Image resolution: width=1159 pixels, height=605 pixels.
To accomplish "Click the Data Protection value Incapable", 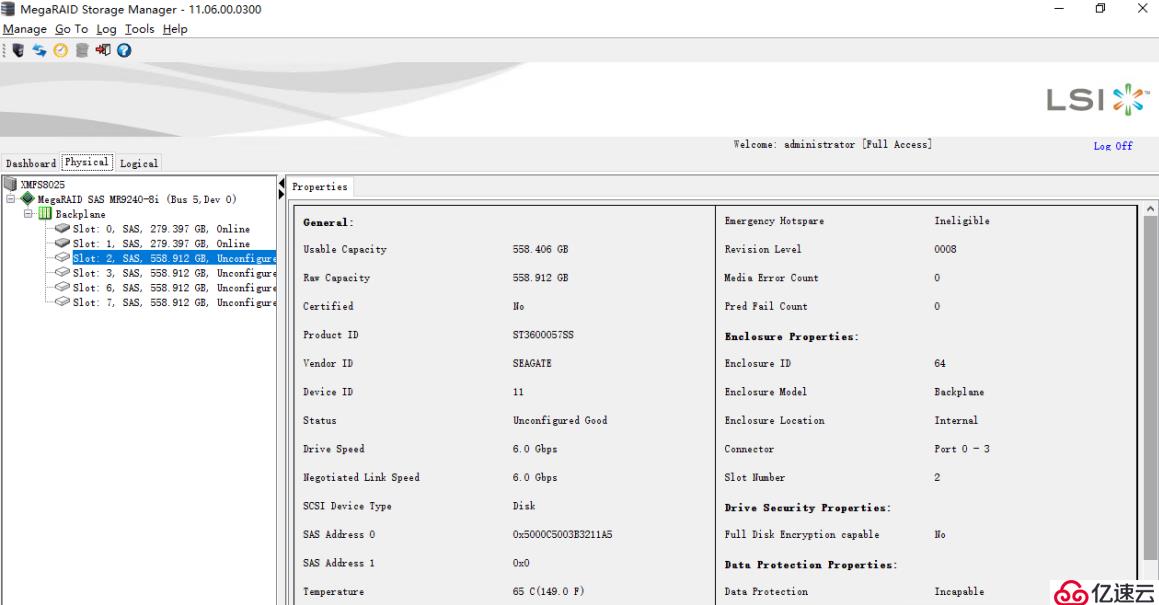I will (959, 592).
